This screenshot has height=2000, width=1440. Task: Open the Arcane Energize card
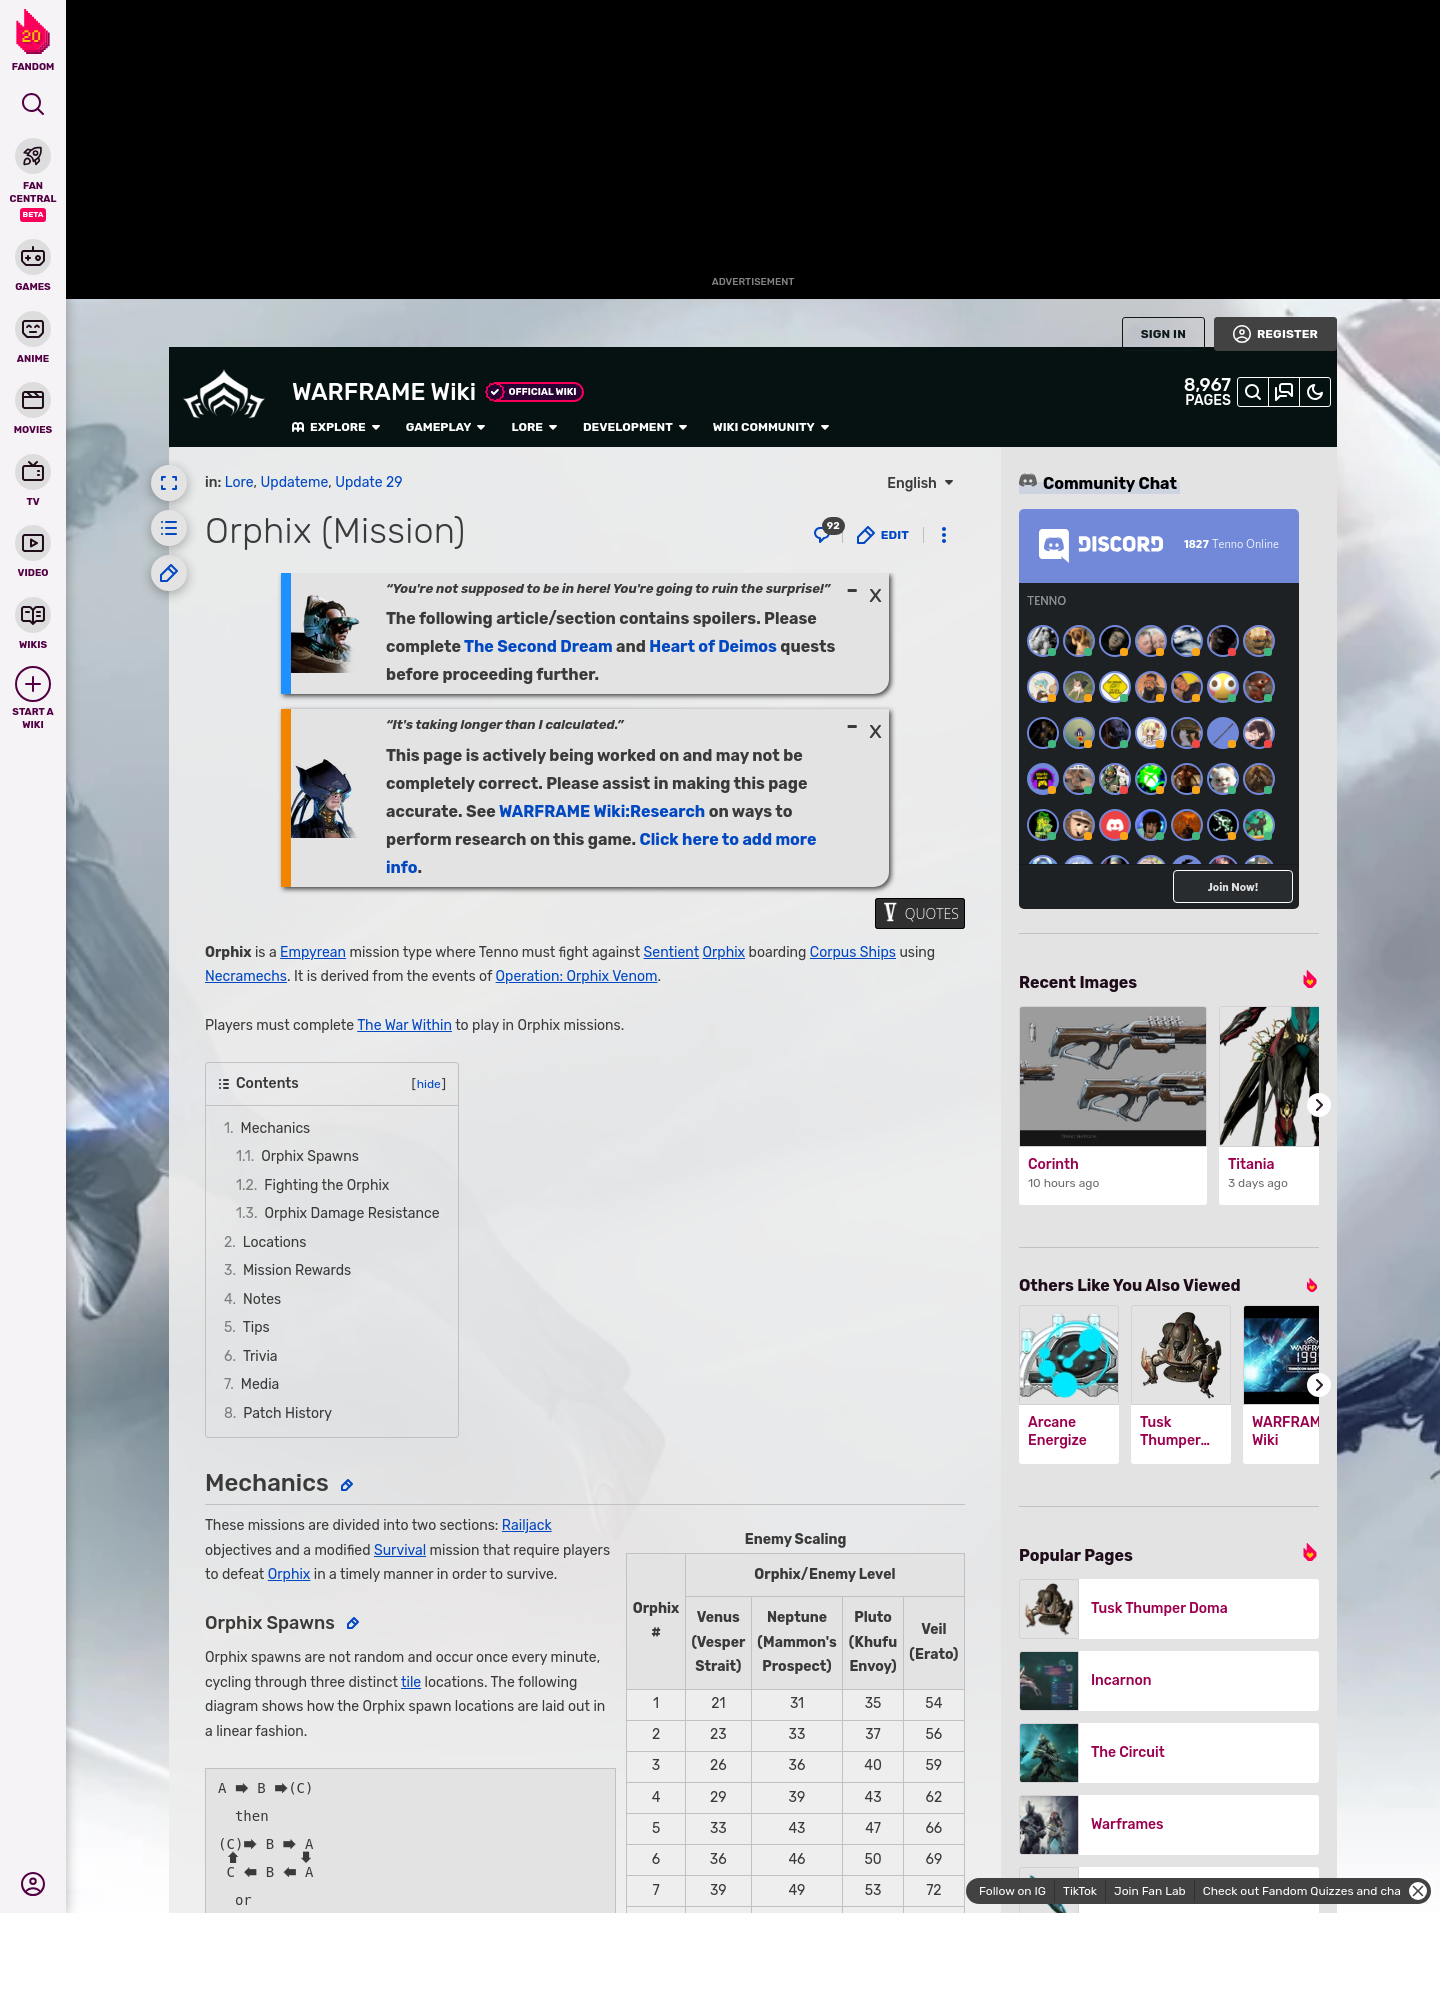[1069, 1384]
